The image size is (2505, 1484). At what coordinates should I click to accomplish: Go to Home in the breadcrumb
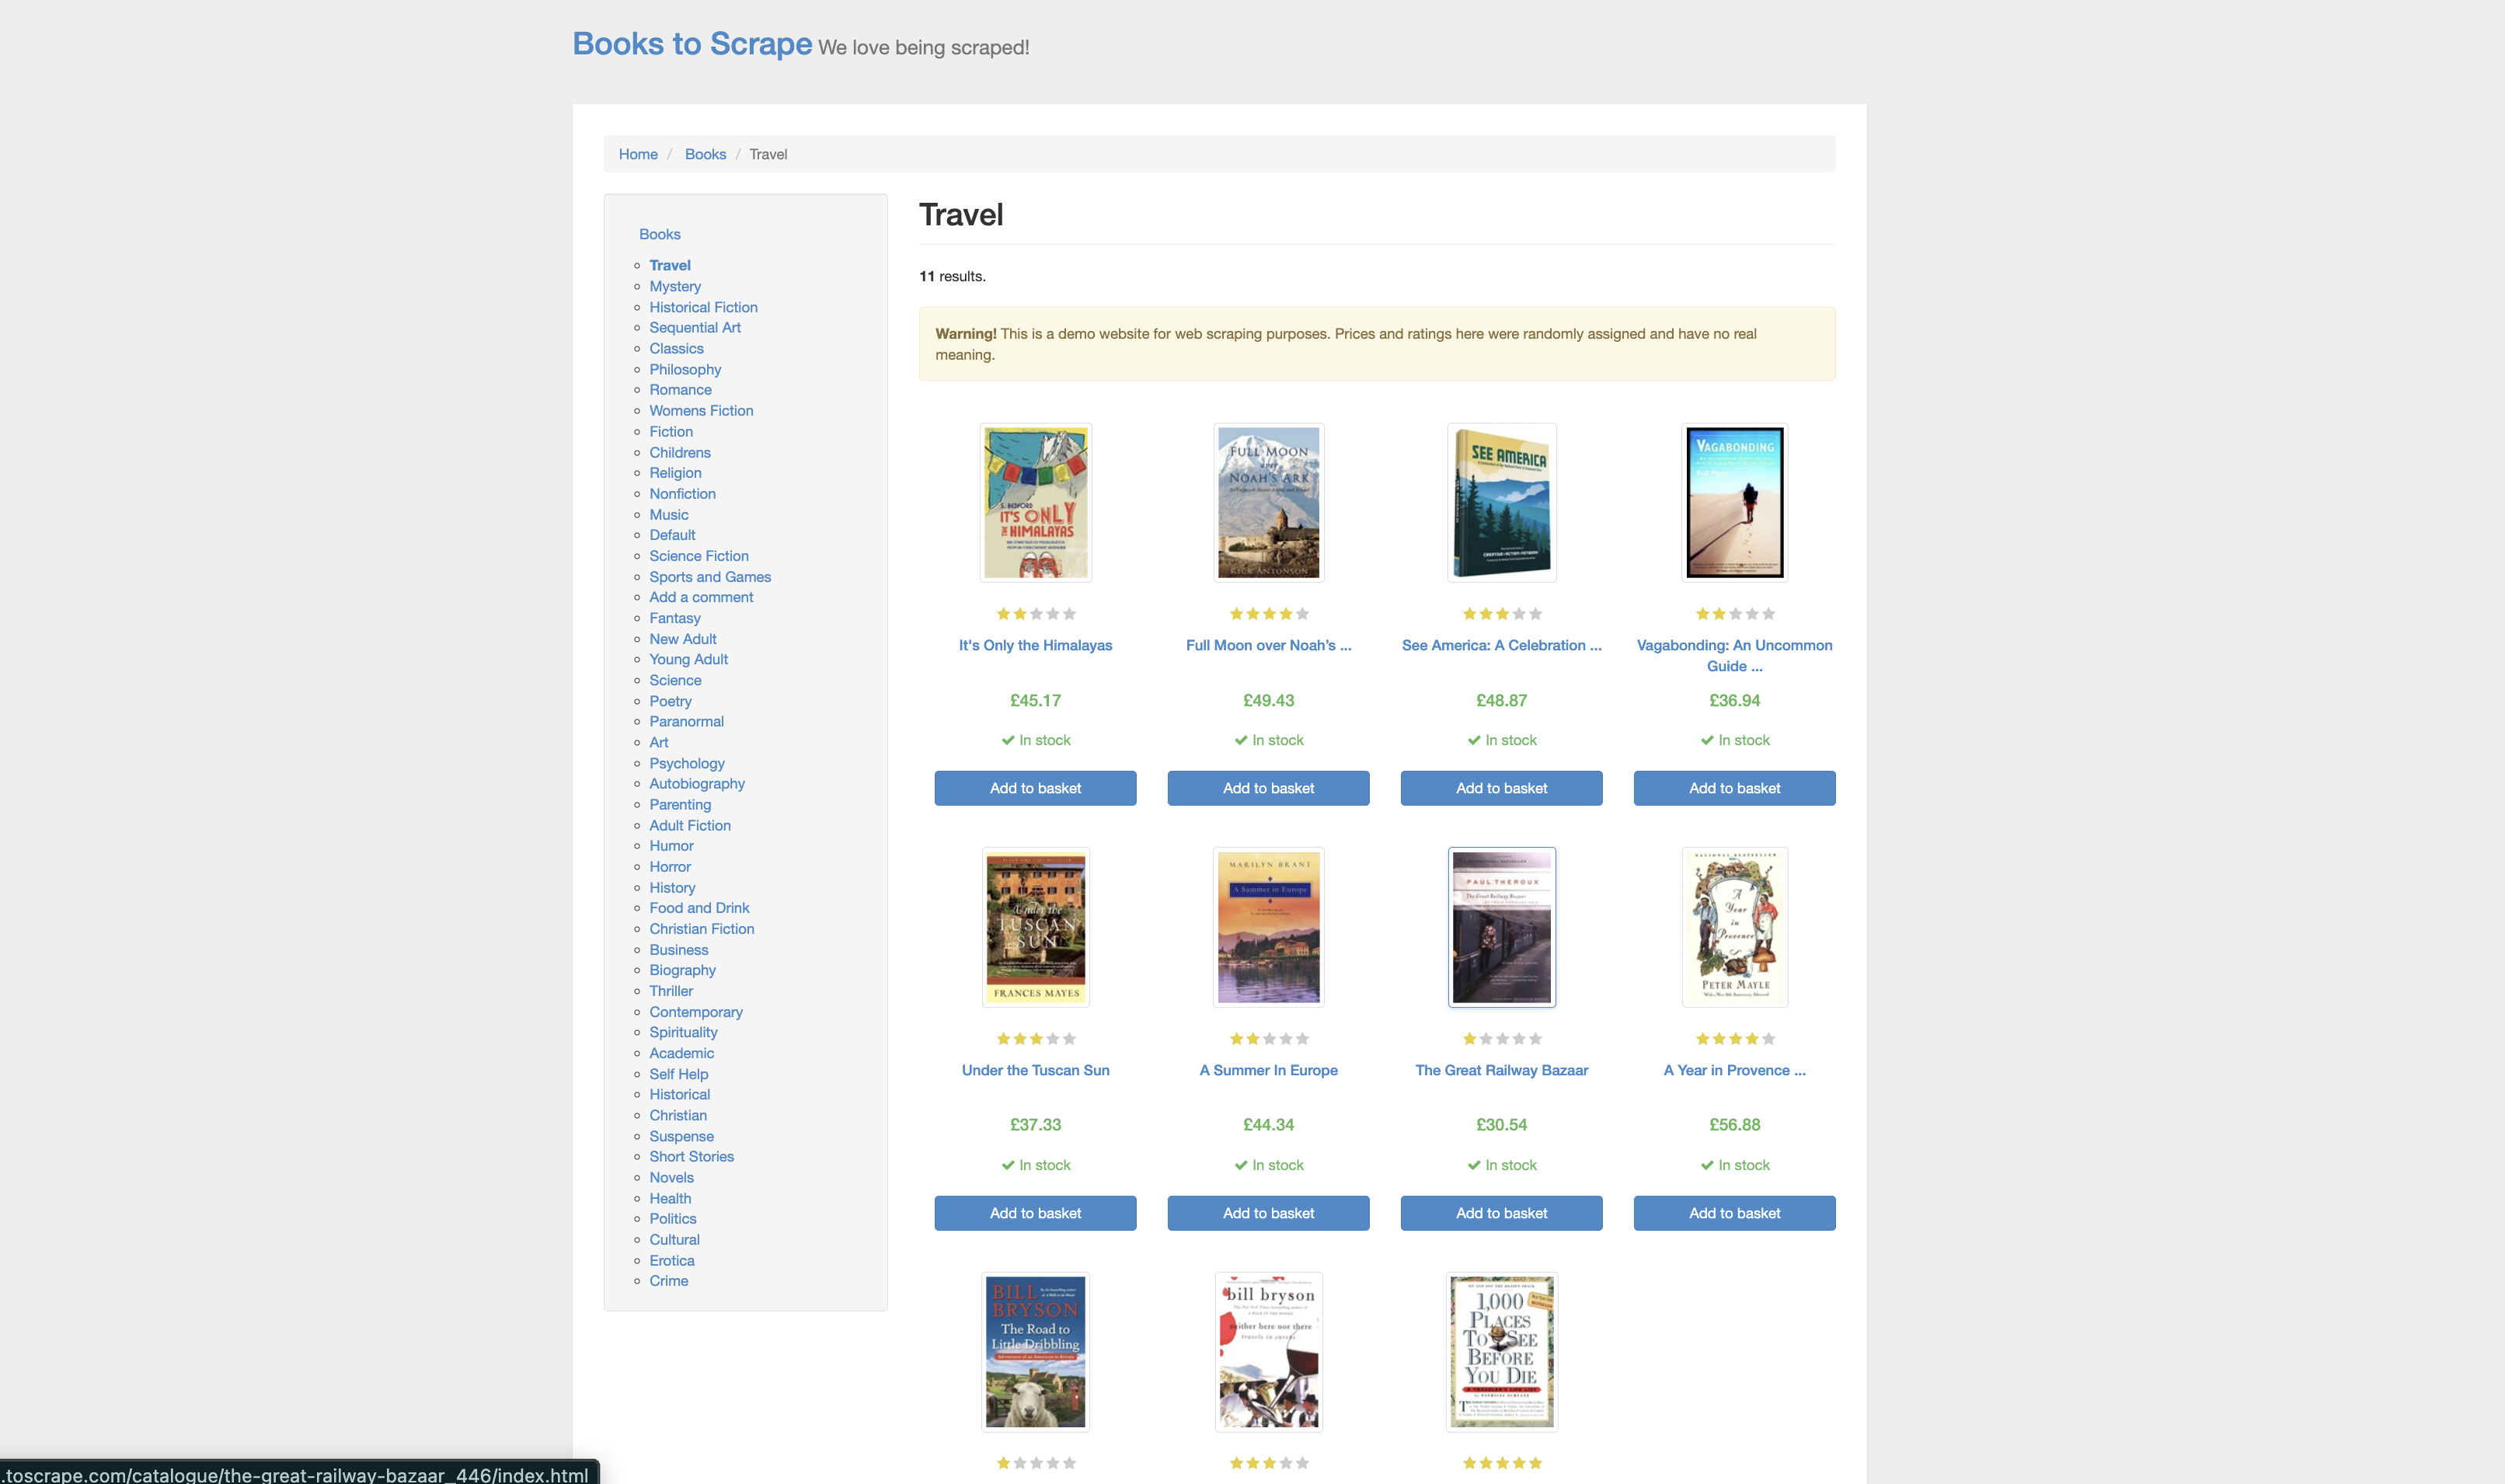[638, 154]
